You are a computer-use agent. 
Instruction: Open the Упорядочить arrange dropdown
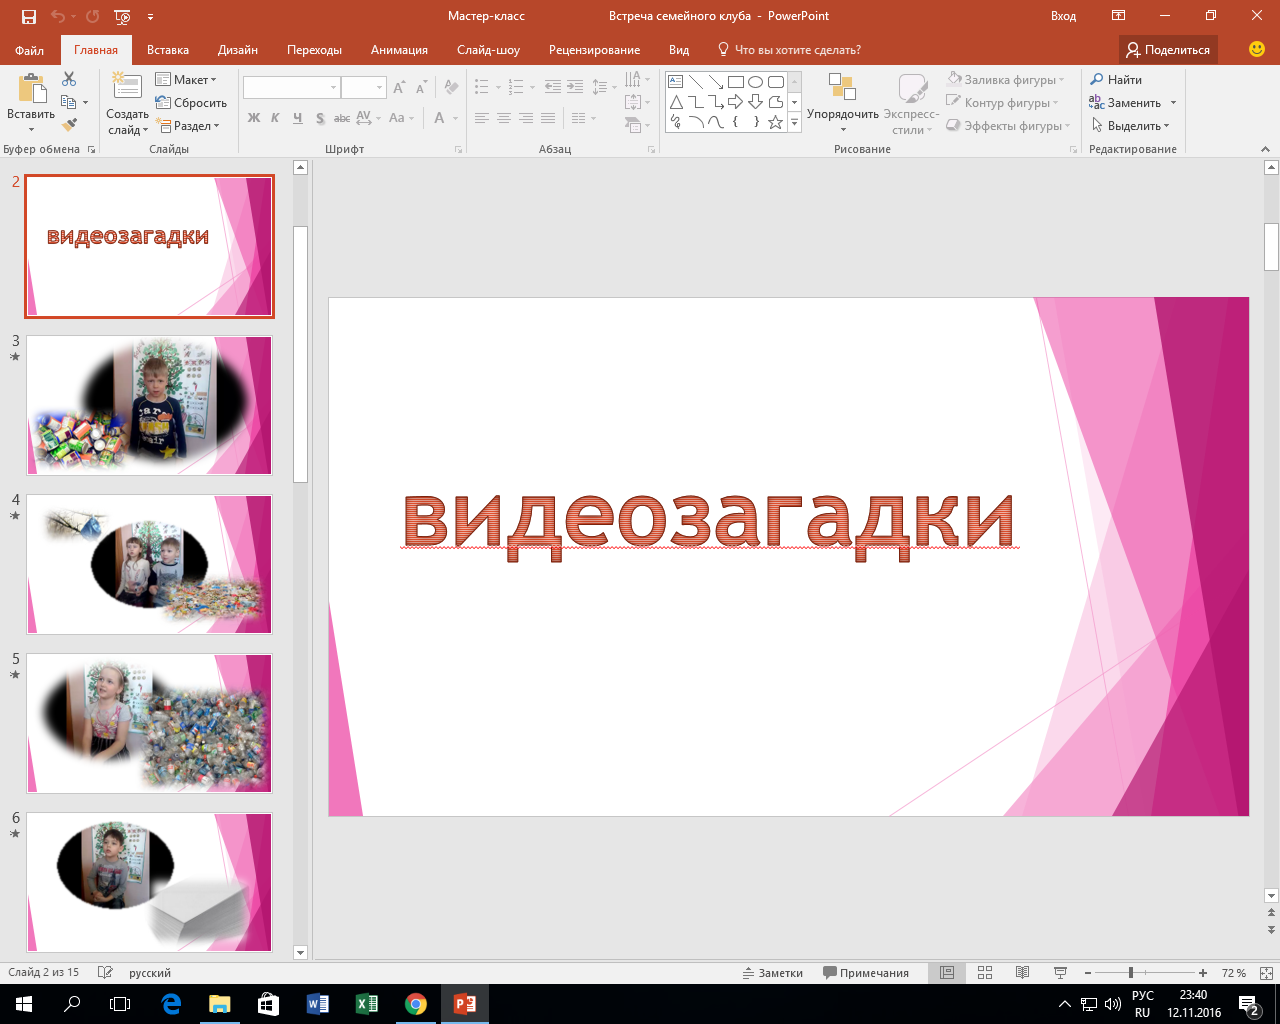coord(842,114)
